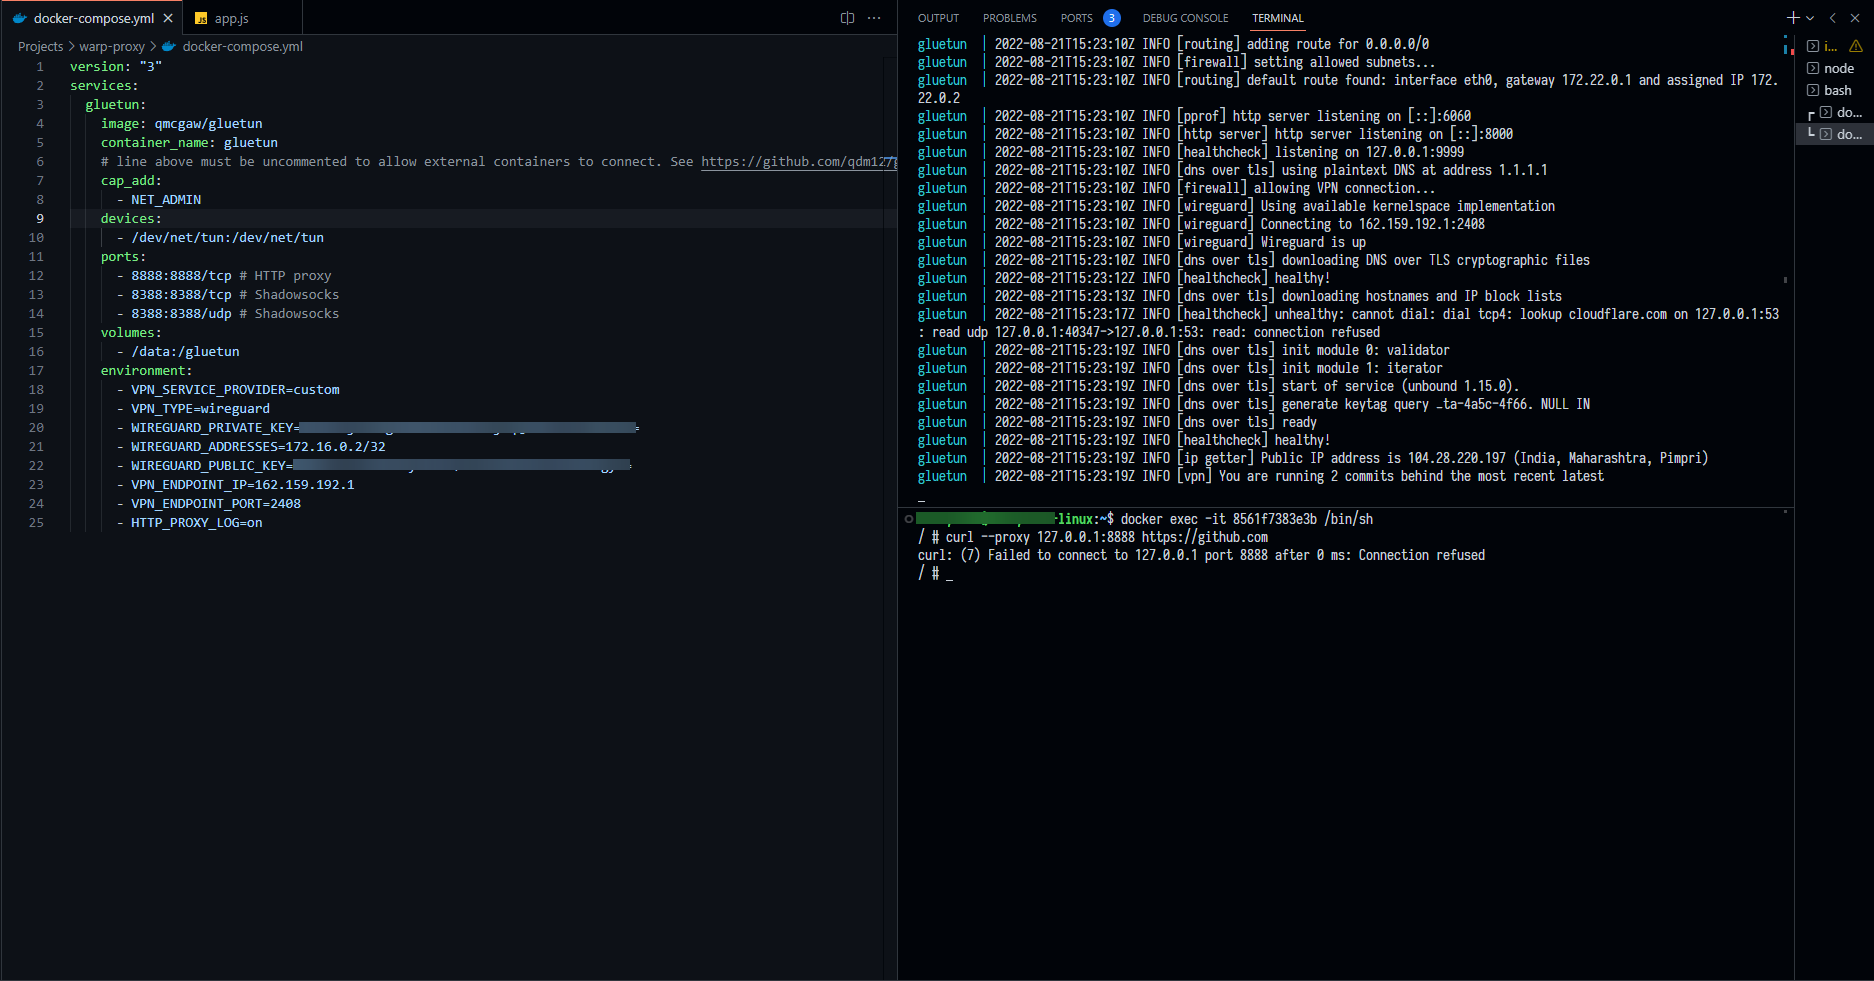Click the blue Ports badge showing 3

point(1112,17)
